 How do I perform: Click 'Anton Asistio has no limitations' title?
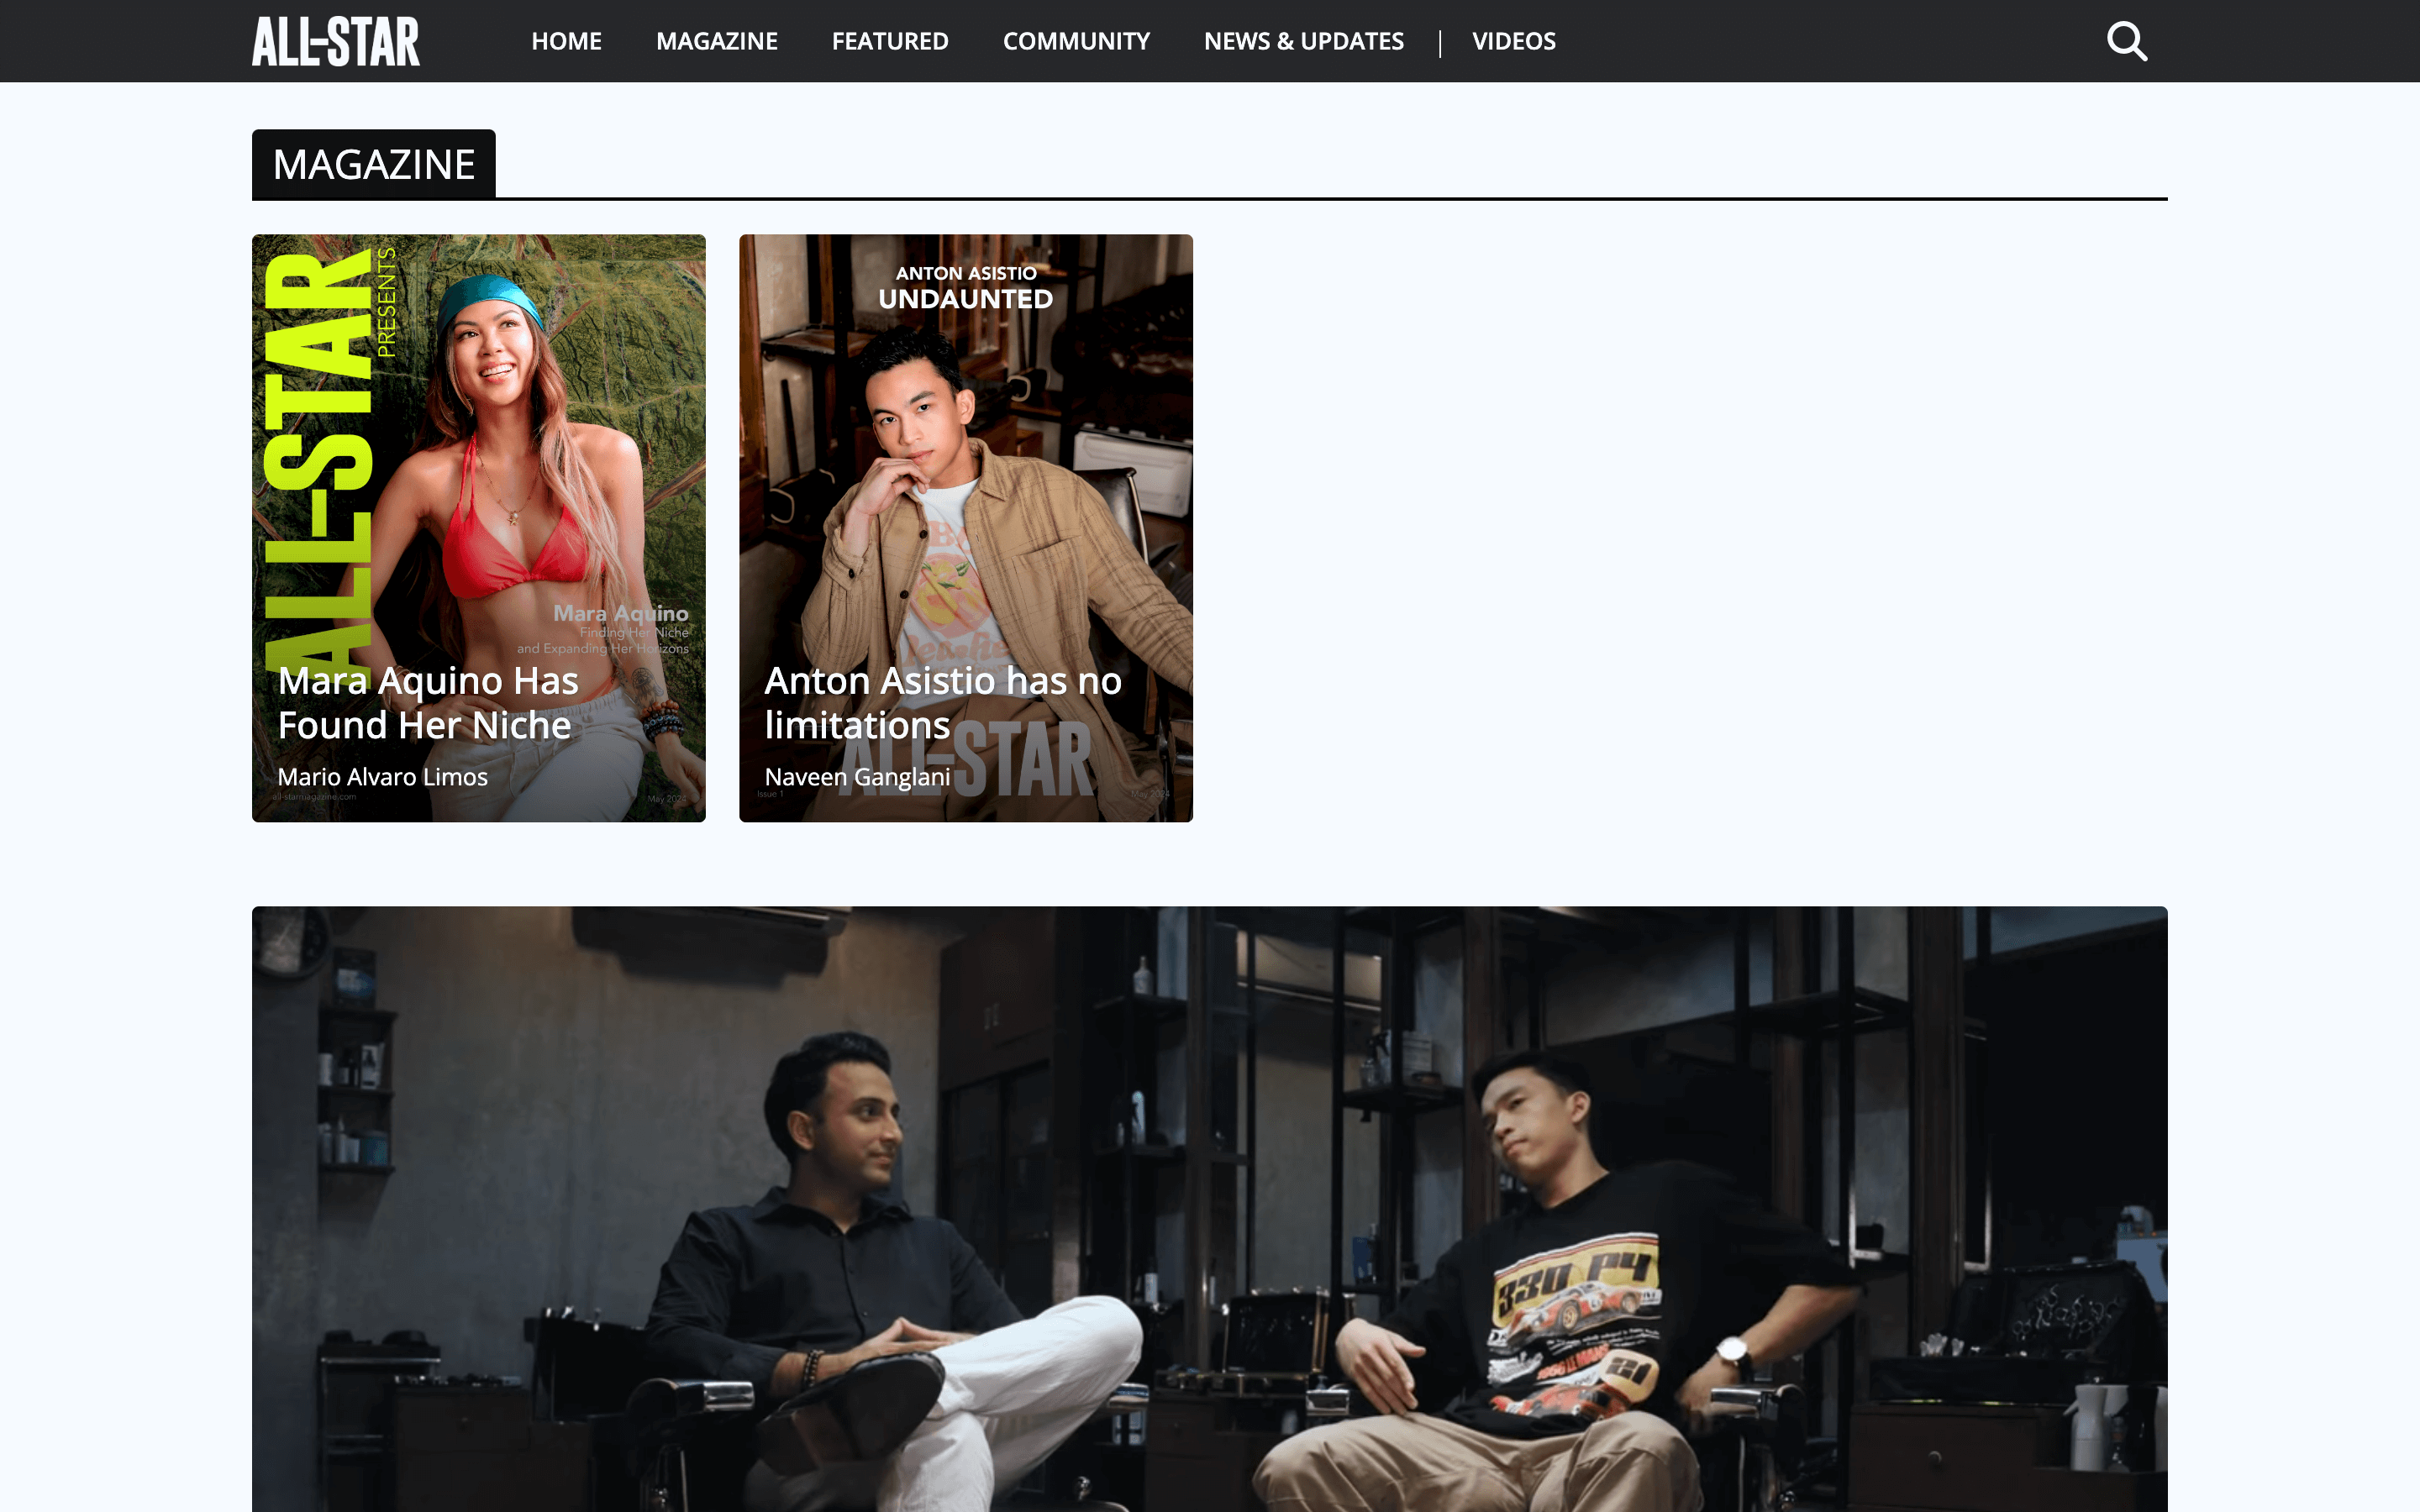(943, 703)
